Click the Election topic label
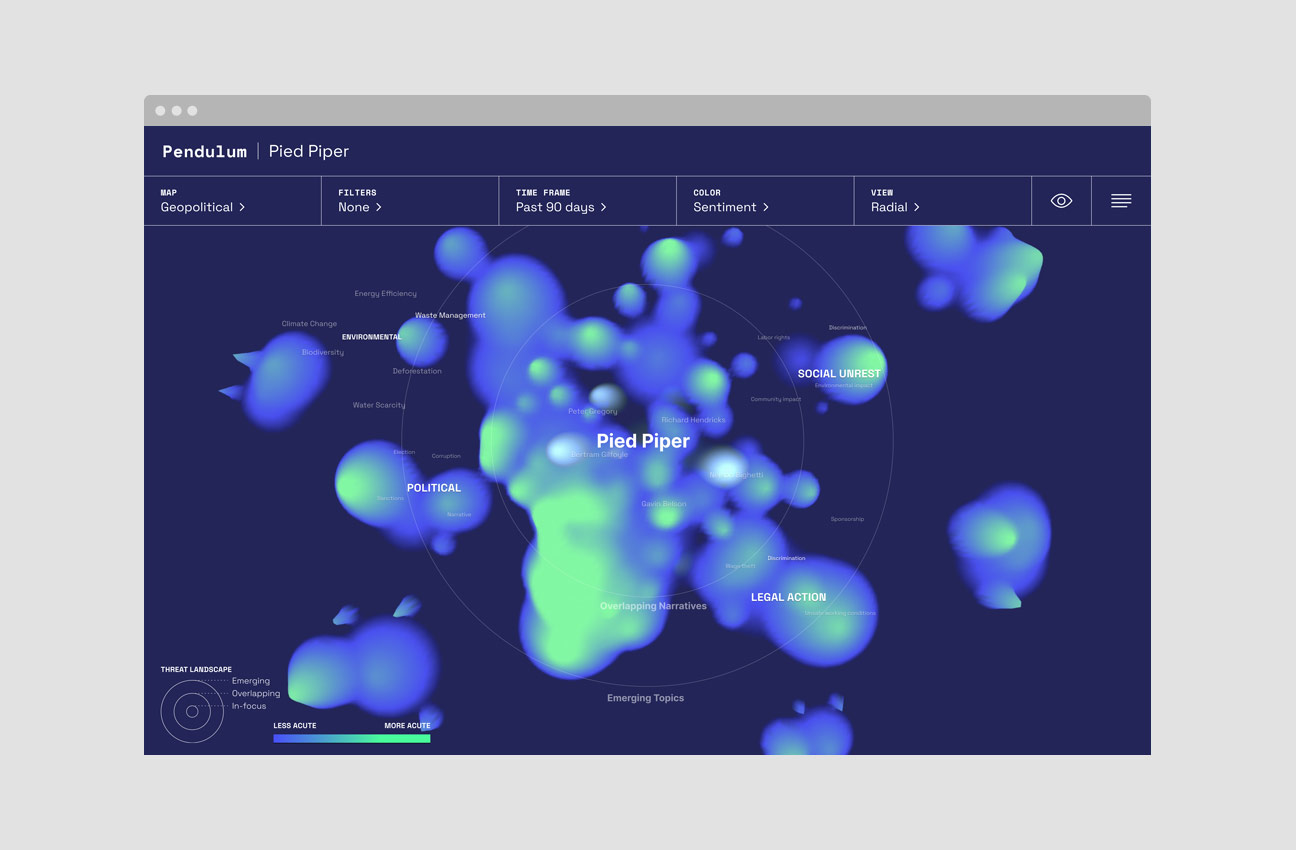 pyautogui.click(x=404, y=452)
